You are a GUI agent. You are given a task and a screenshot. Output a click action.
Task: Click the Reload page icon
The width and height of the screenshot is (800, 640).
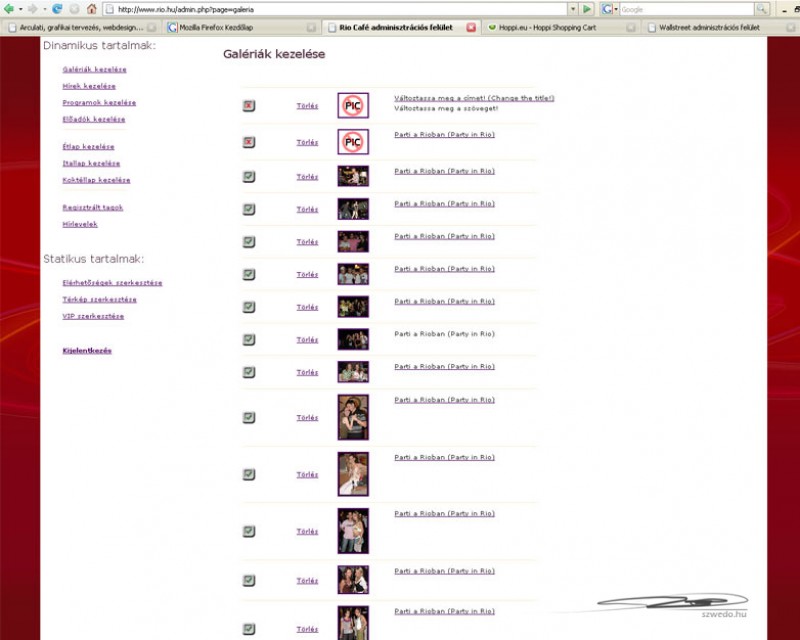coord(57,9)
